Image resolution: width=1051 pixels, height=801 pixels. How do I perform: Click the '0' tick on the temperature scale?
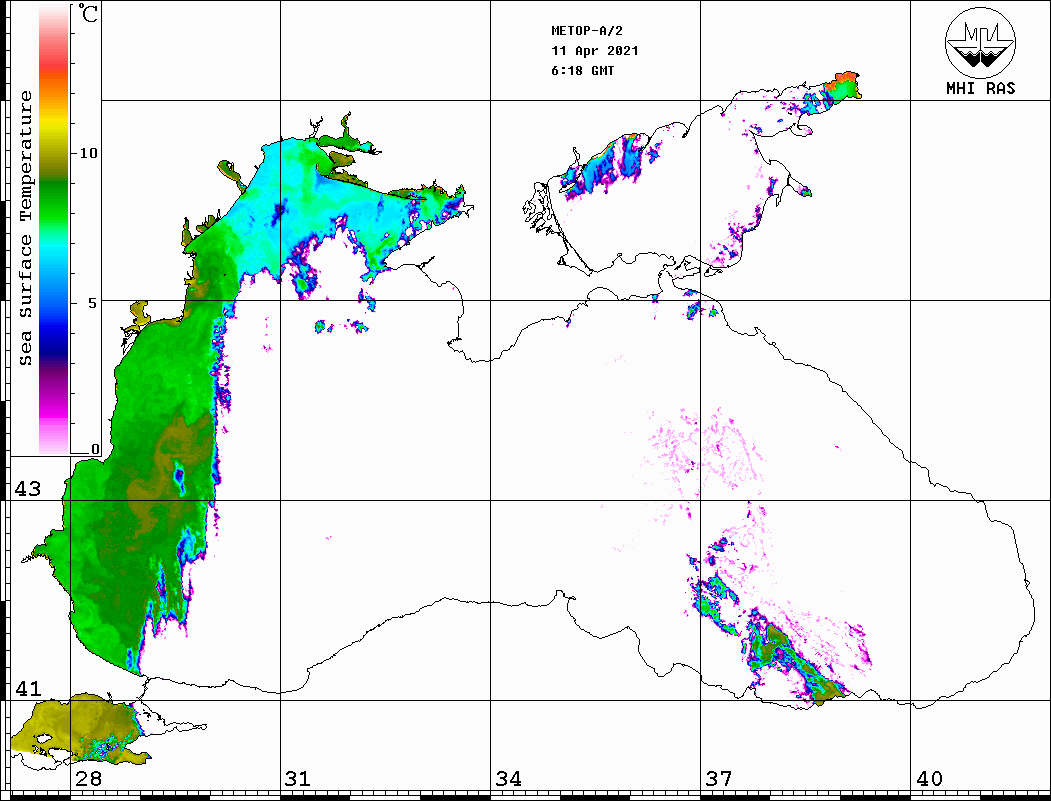point(95,449)
